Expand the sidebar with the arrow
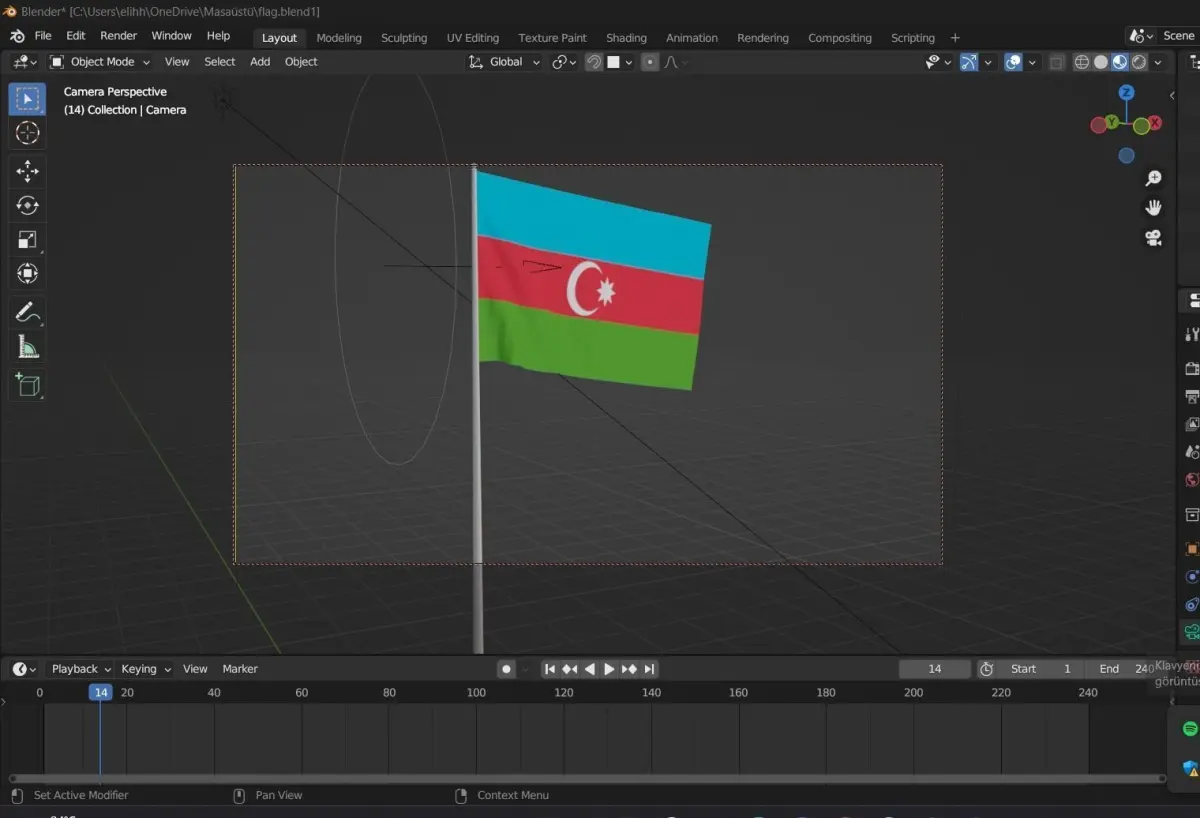 click(1172, 96)
